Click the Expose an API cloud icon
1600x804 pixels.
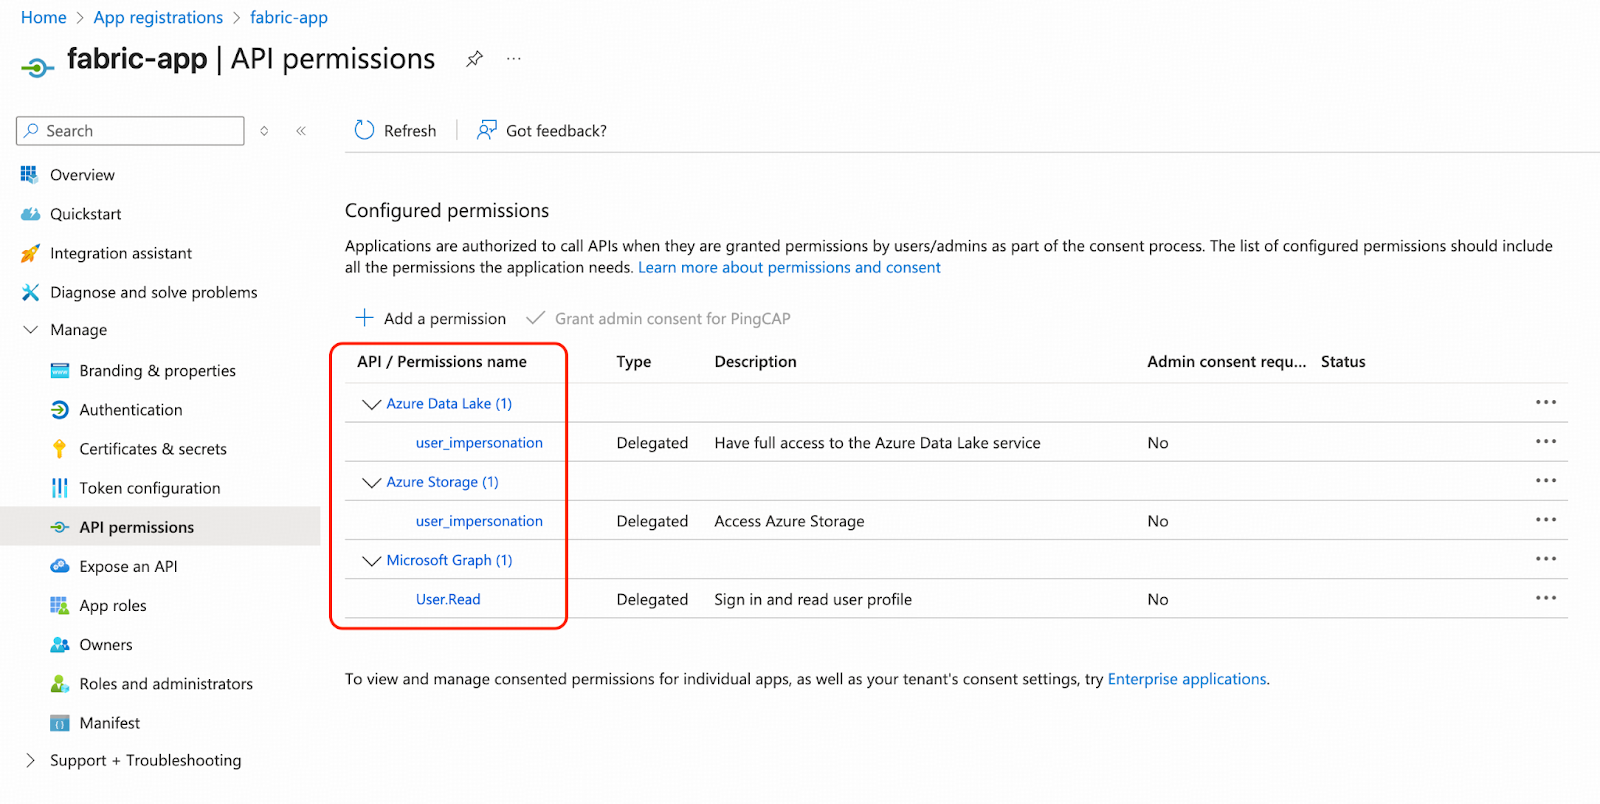point(59,566)
